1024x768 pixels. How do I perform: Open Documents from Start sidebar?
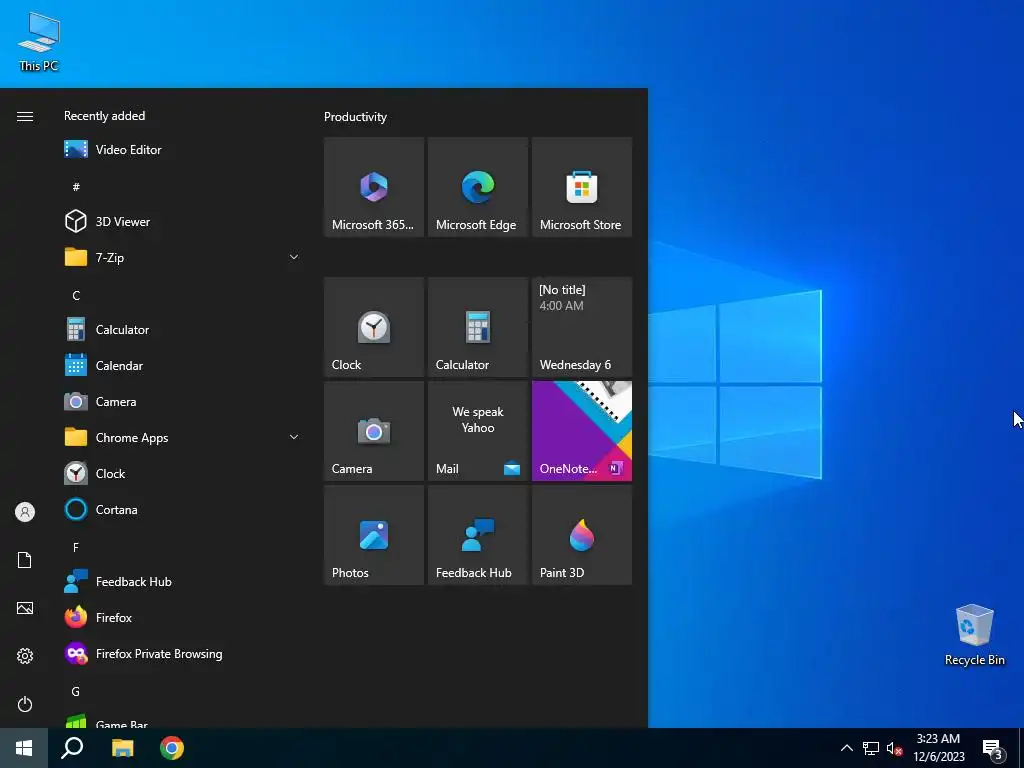tap(25, 560)
